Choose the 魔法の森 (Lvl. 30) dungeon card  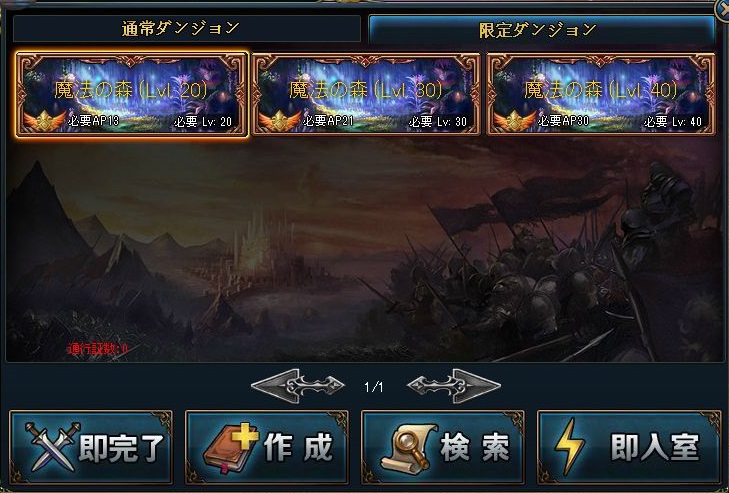[366, 94]
